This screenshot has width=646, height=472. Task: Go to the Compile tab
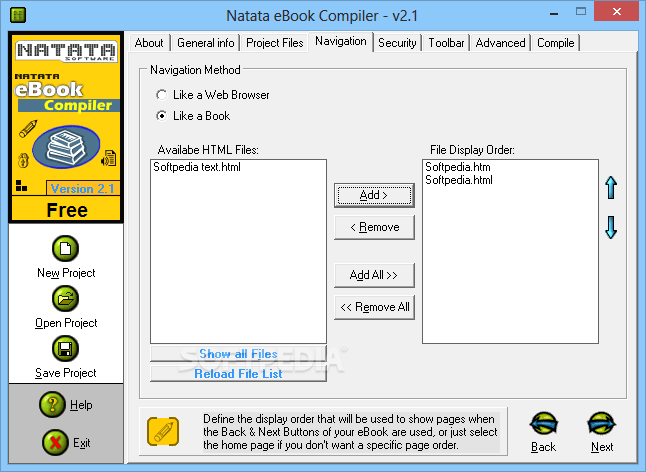[555, 43]
